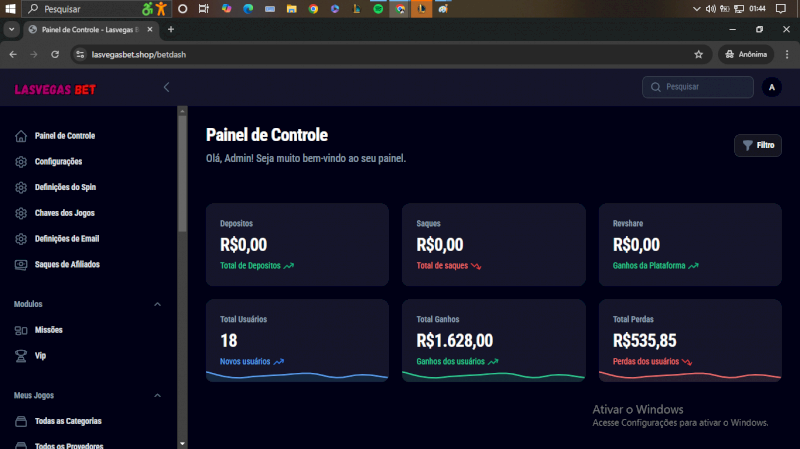The image size is (800, 449).
Task: Click the address bar URL
Action: (x=139, y=55)
